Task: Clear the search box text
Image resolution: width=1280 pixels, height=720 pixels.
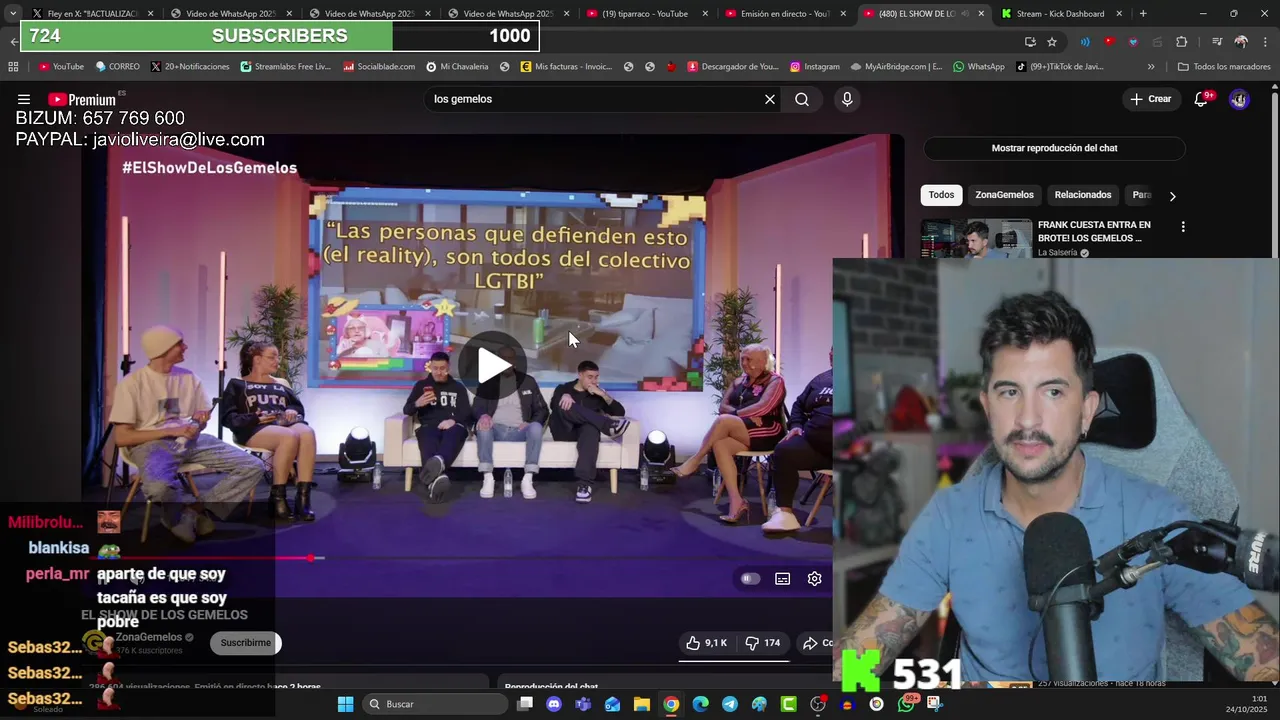Action: click(769, 99)
